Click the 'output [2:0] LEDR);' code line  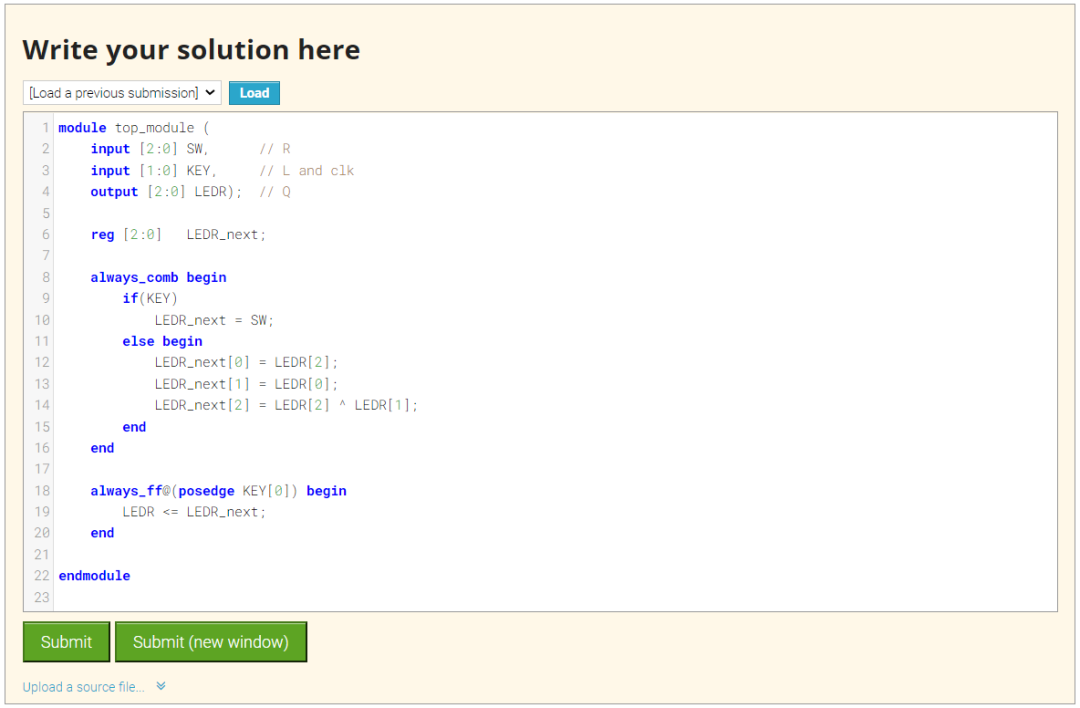point(166,191)
